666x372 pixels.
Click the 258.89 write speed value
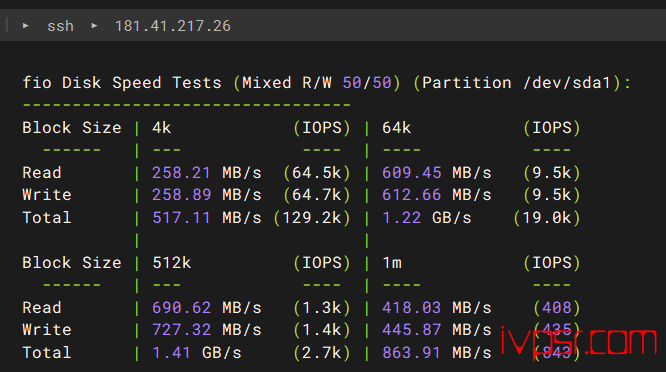pos(181,195)
